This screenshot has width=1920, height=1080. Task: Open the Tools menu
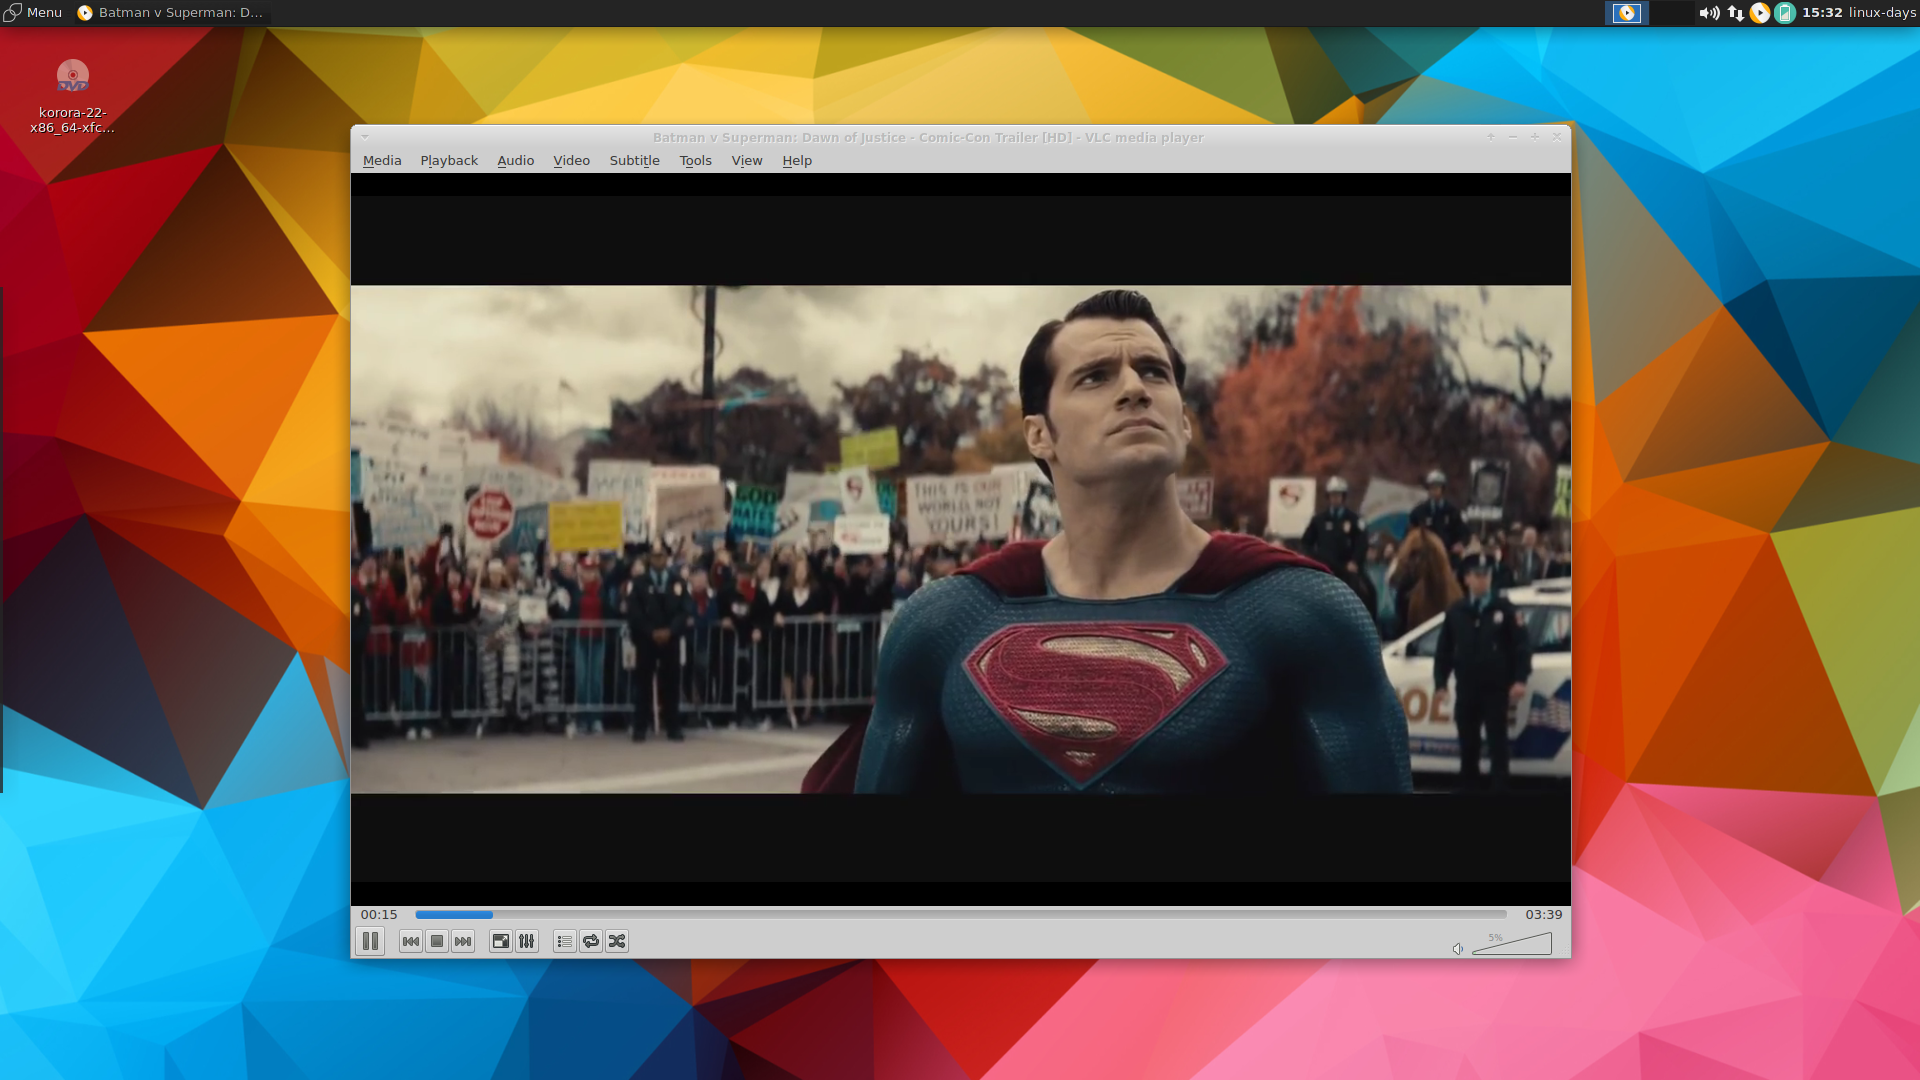pos(696,160)
